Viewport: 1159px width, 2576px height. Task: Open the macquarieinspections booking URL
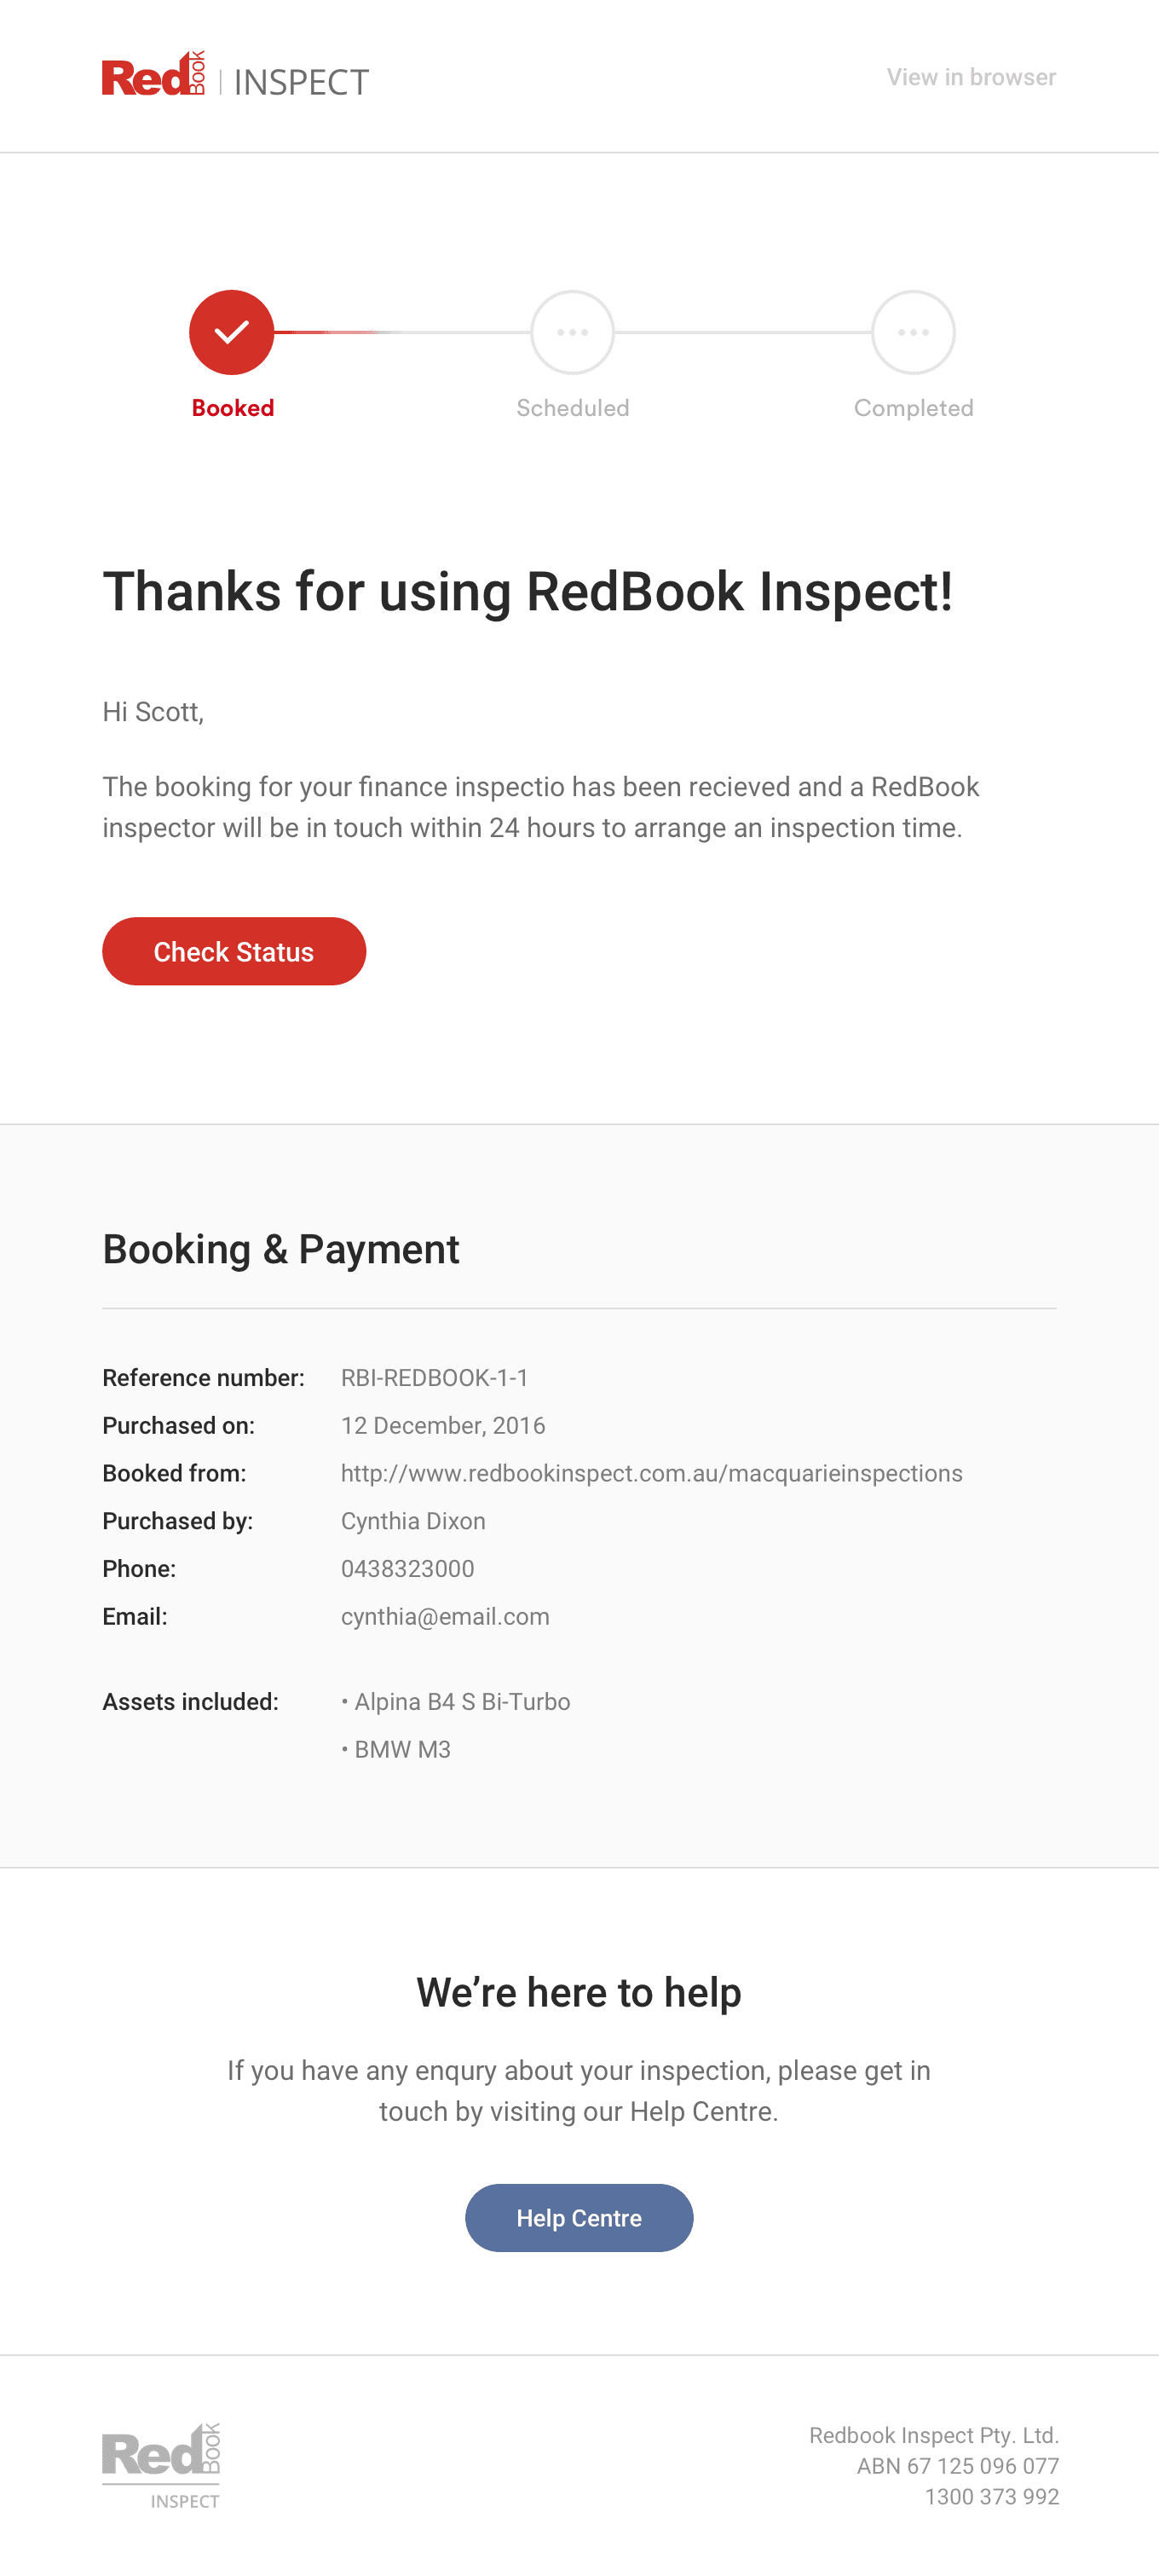coord(651,1473)
